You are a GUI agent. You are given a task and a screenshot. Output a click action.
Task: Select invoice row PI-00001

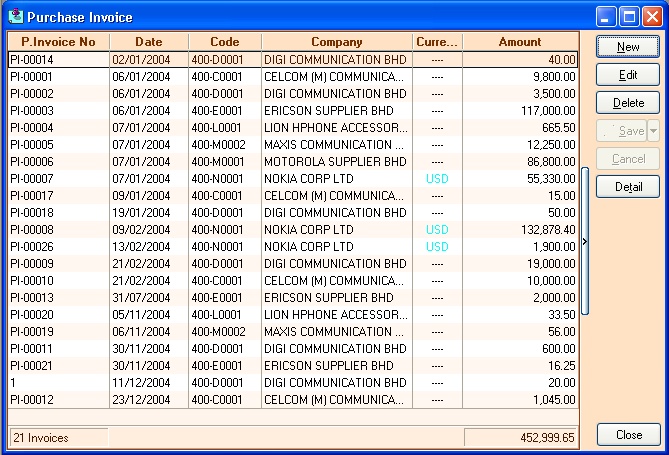(293, 77)
